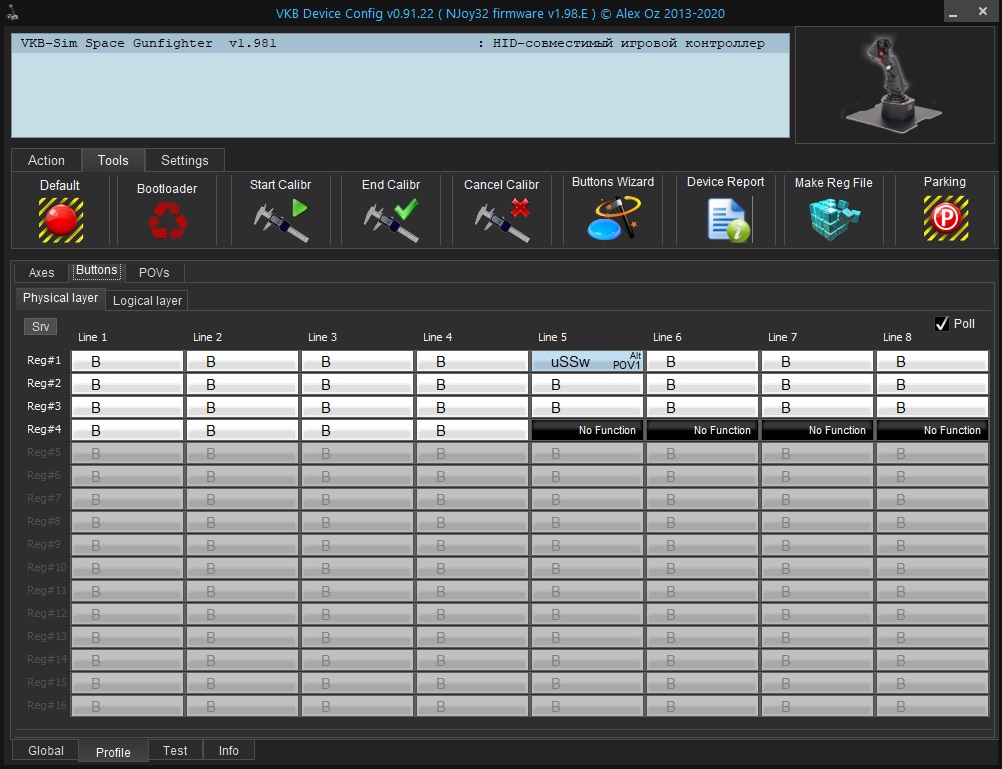Finish calibration with End Calibr icon
This screenshot has height=769, width=1002.
click(x=391, y=221)
